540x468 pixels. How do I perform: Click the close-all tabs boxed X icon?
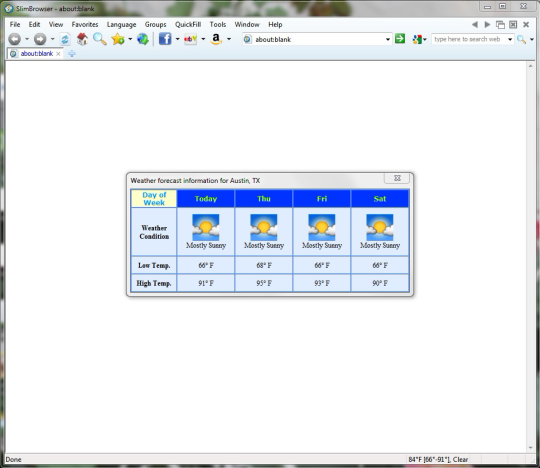513,24
